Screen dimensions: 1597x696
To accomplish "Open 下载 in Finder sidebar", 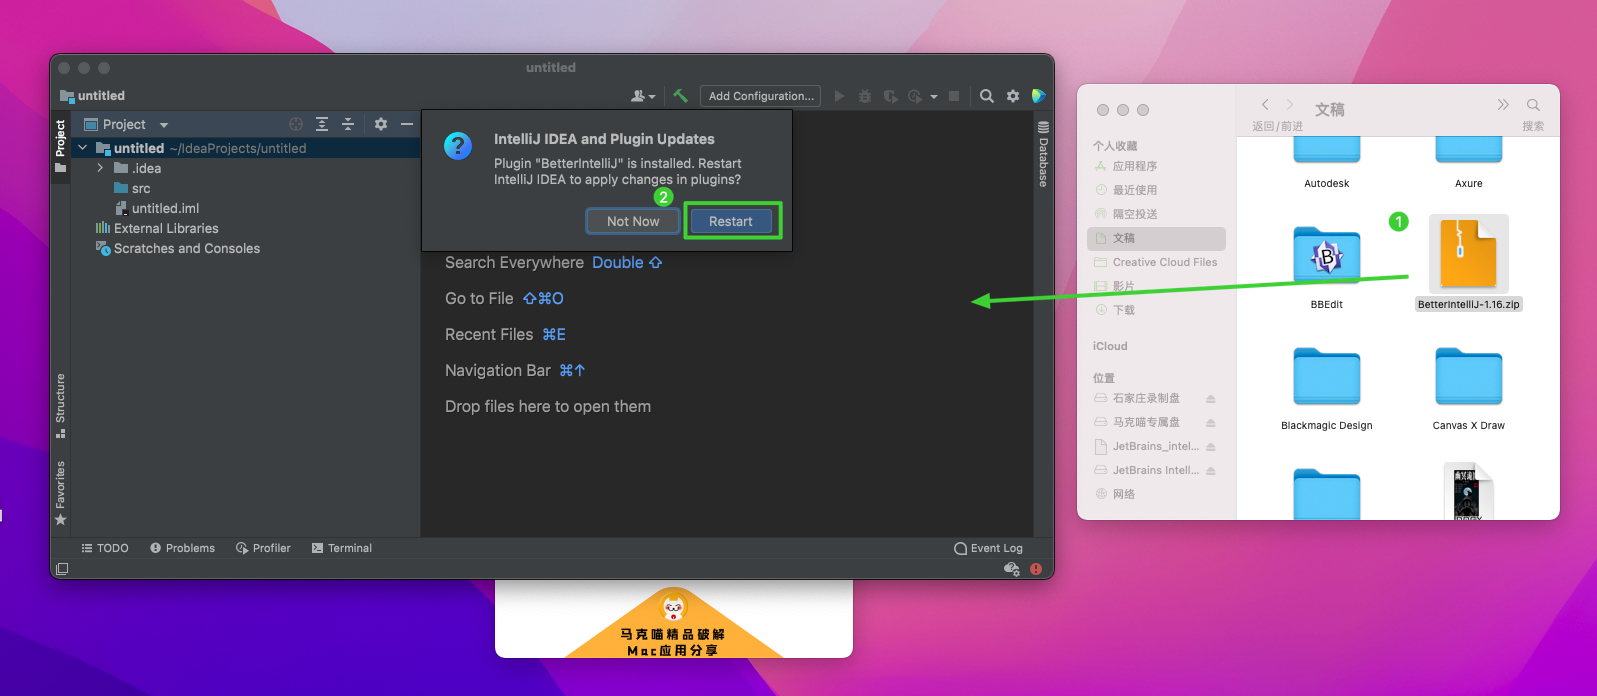I will [1158, 310].
